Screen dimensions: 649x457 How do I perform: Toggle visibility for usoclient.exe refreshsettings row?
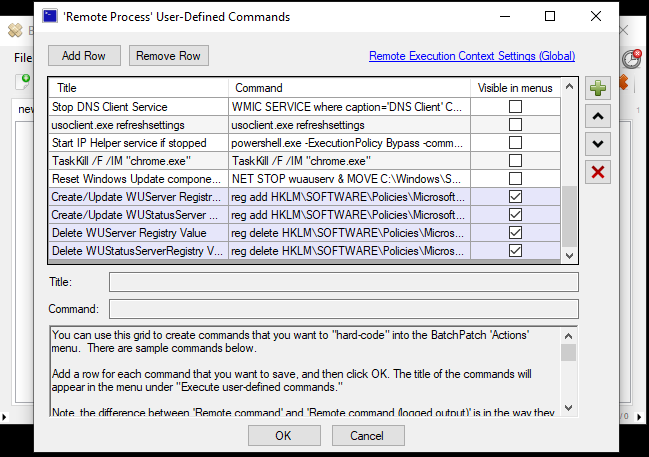point(515,125)
